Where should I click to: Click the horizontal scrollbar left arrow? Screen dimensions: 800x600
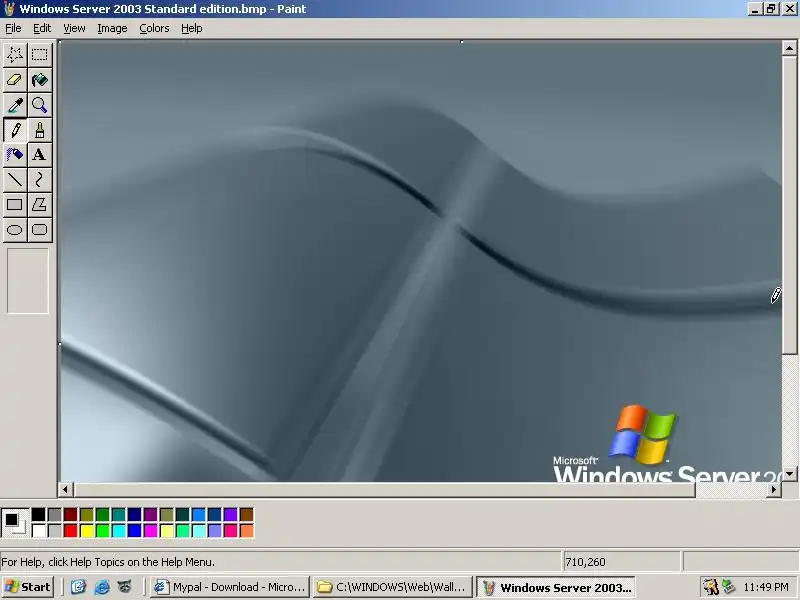[65, 489]
